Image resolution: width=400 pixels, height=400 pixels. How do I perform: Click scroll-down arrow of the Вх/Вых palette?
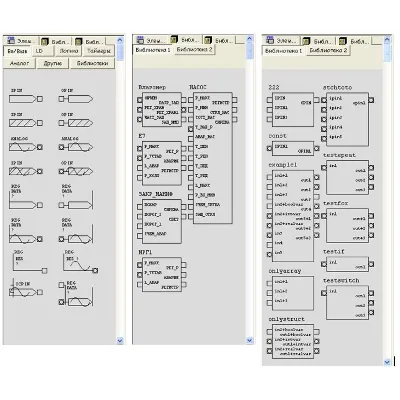point(120,341)
